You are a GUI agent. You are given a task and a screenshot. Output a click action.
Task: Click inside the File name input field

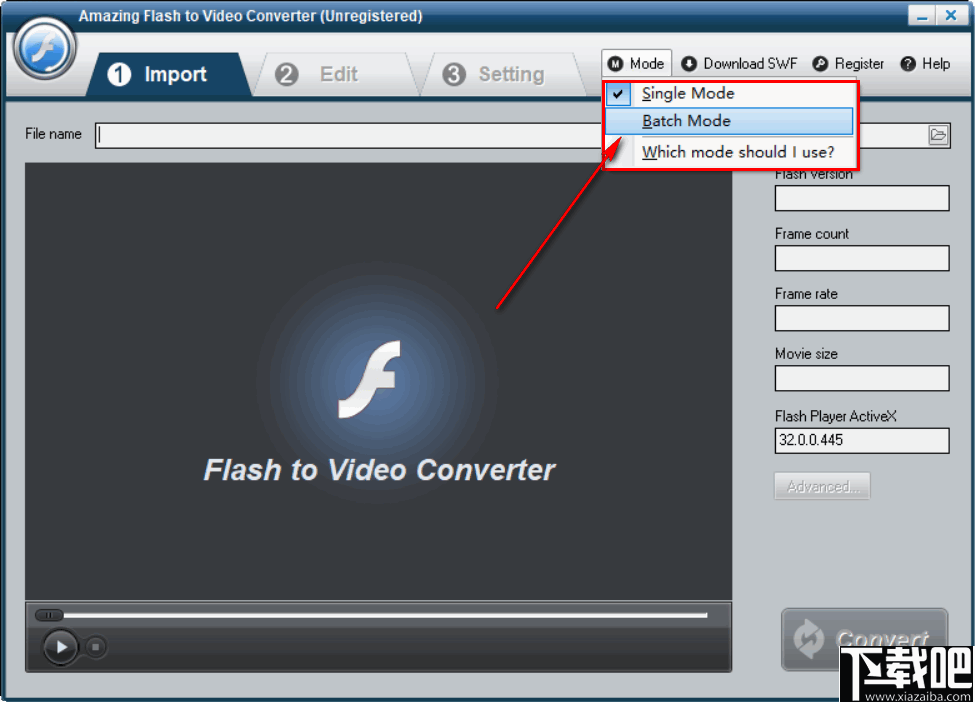coord(400,134)
